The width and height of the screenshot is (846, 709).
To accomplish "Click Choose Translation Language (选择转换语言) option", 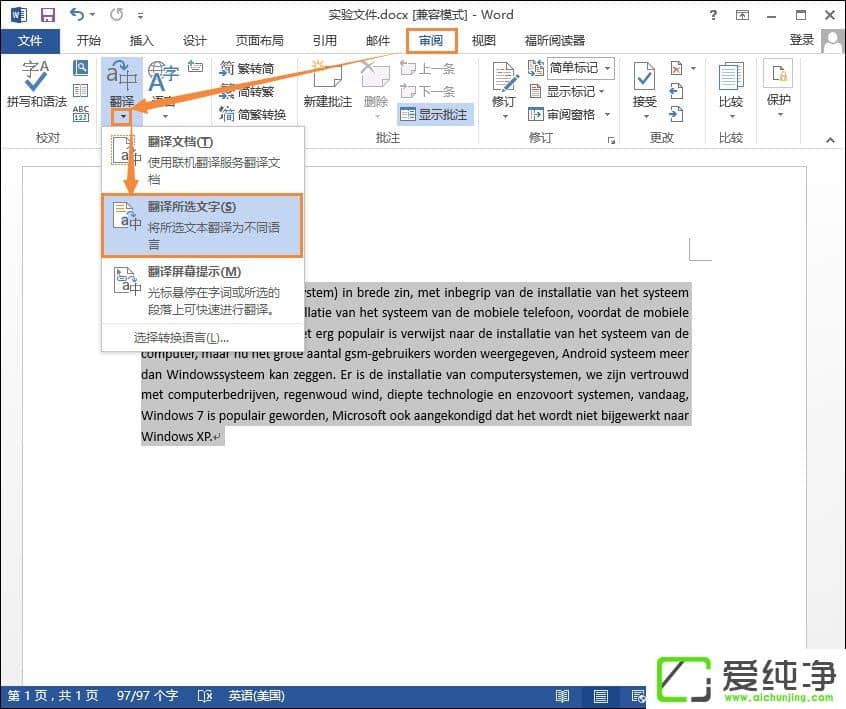I will 181,337.
